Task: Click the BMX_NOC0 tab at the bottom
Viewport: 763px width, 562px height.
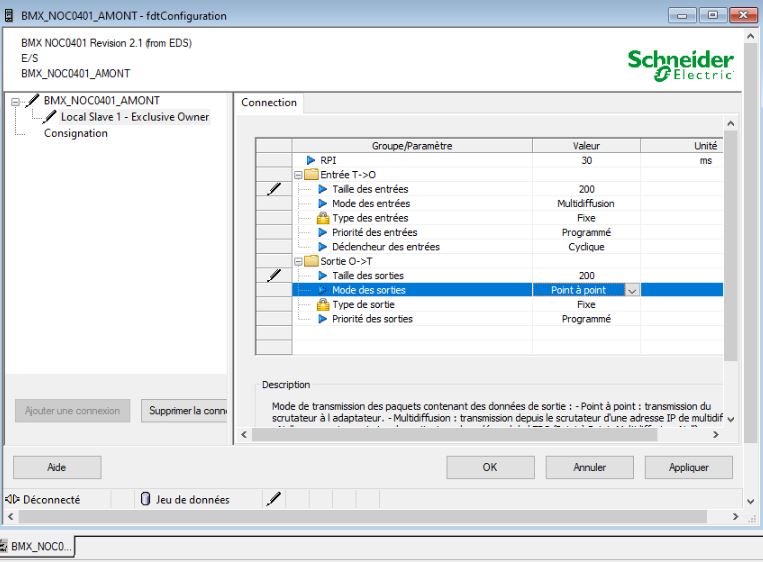Action: [42, 544]
